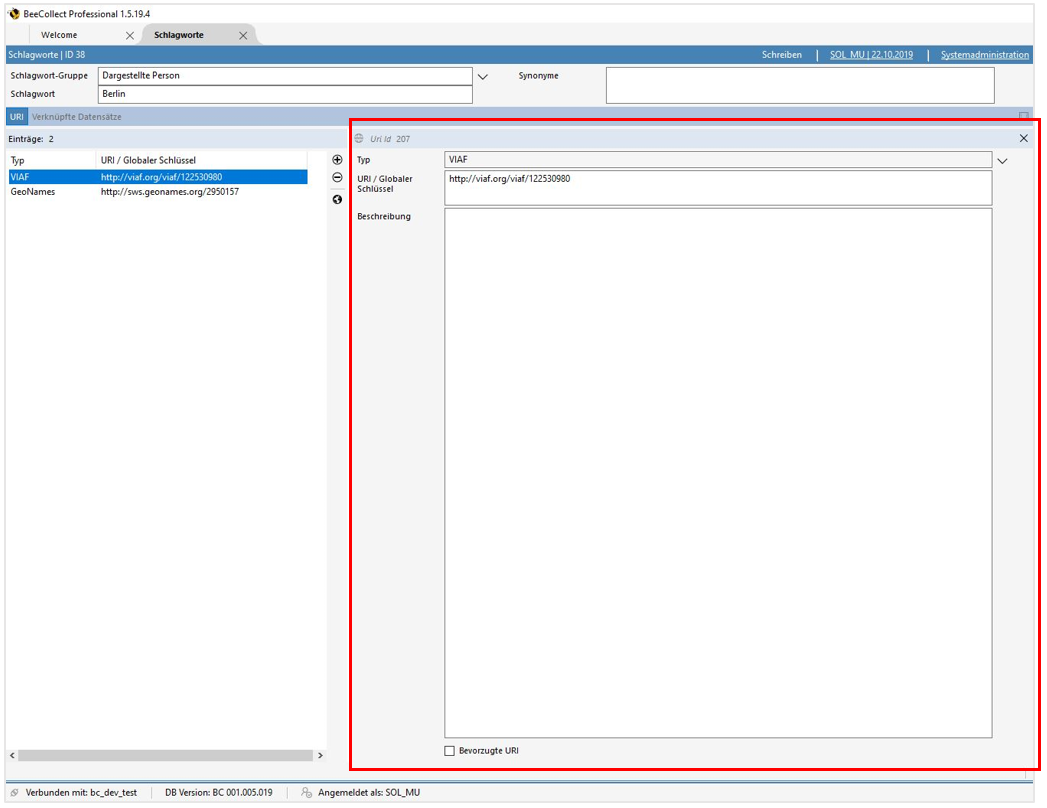Open the Typ dropdown showing VIAF
Image resolution: width=1047 pixels, height=808 pixels.
click(1003, 159)
